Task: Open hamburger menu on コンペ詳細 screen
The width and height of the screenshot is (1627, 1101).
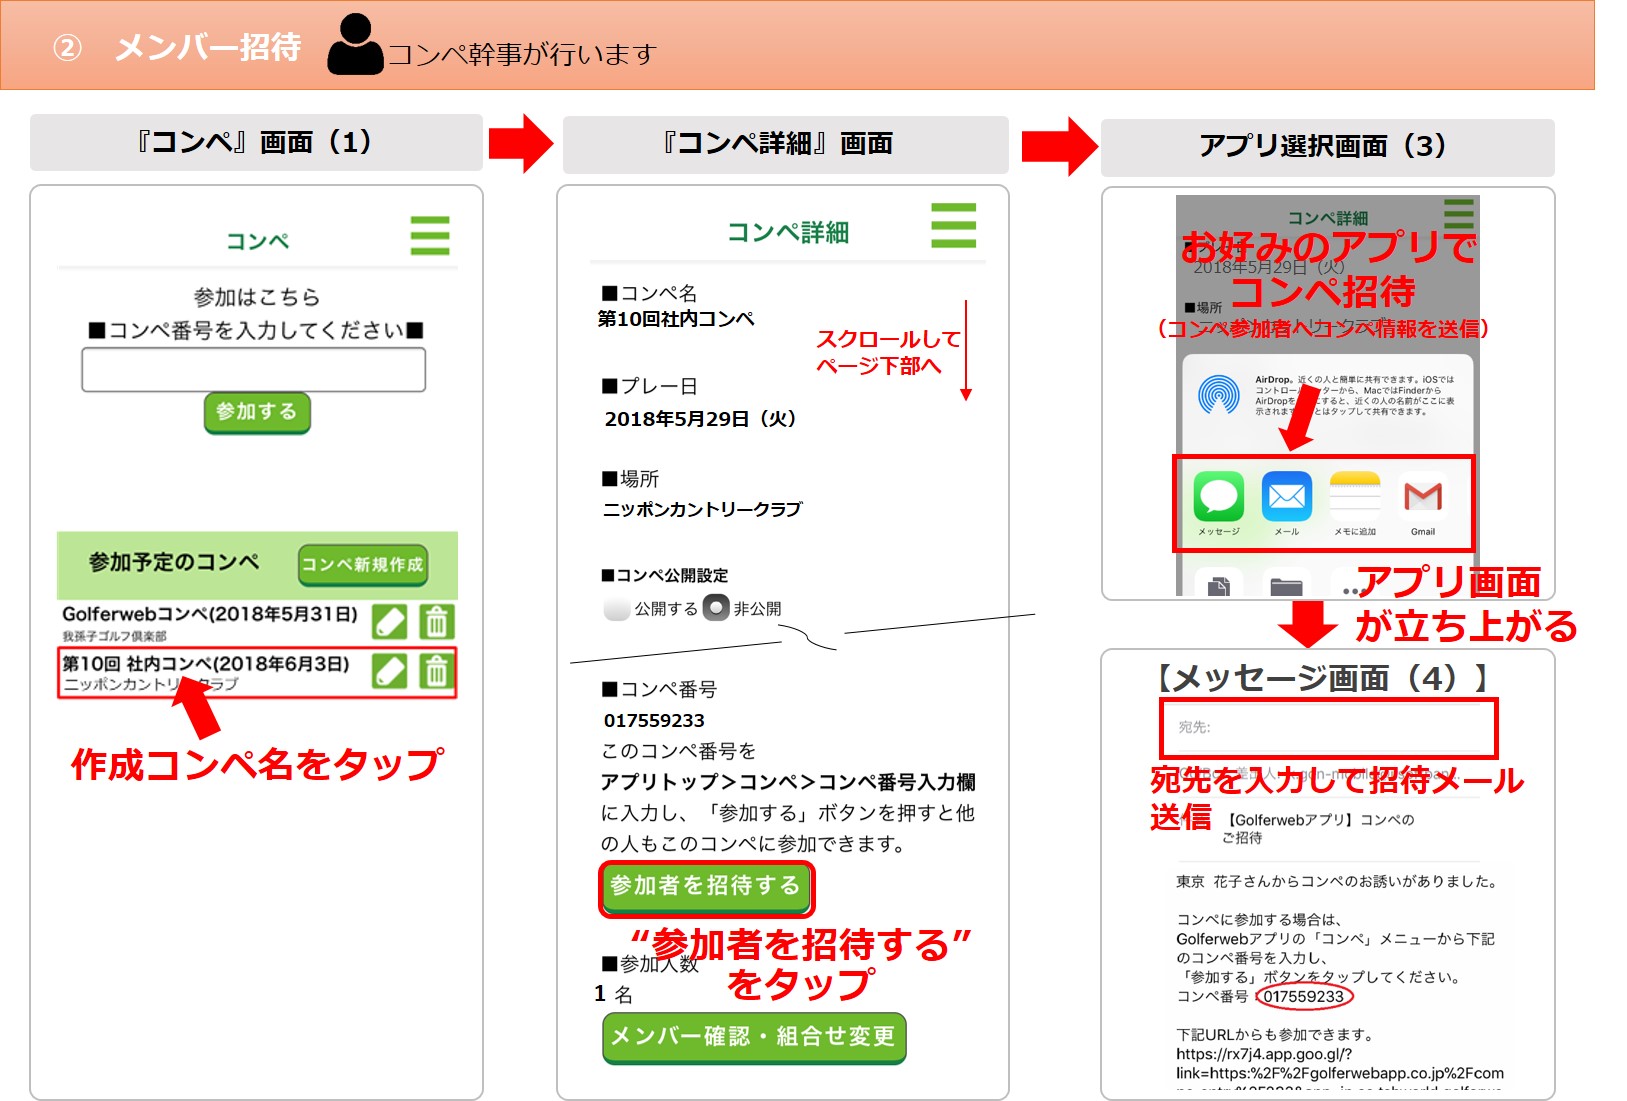Action: [952, 225]
